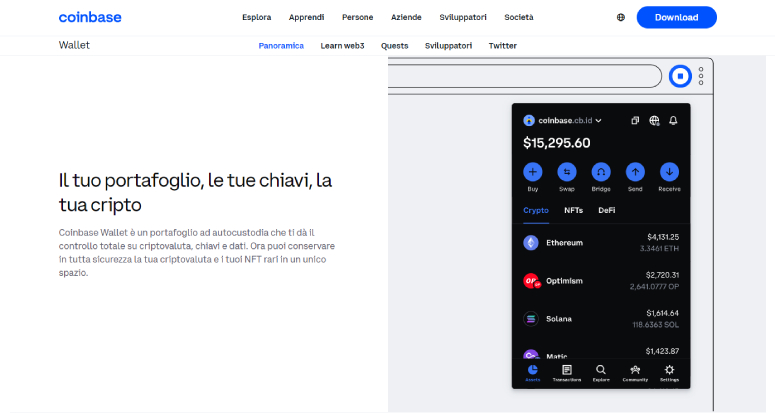
Task: Open Transactions in wallet bottom bar
Action: [x=567, y=373]
